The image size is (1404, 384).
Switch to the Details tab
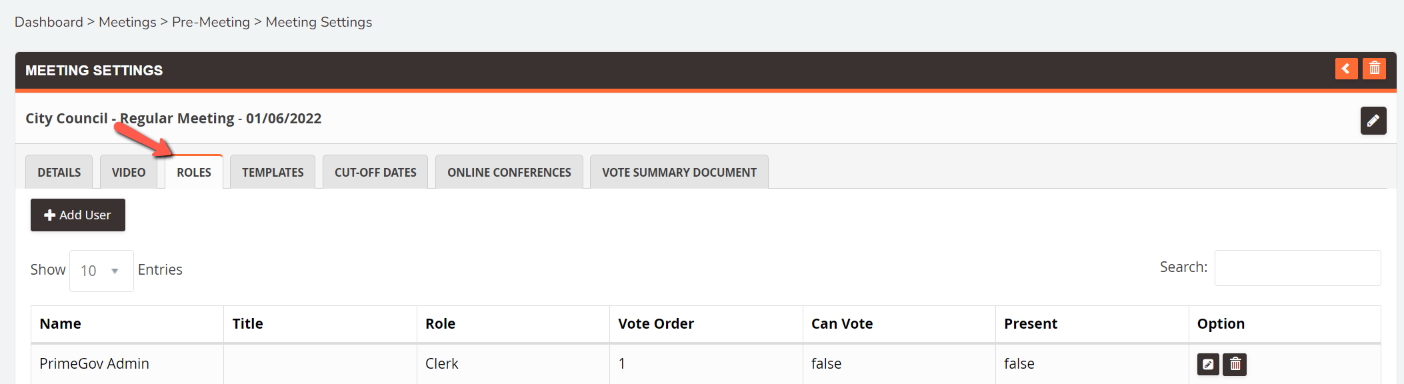coord(59,172)
